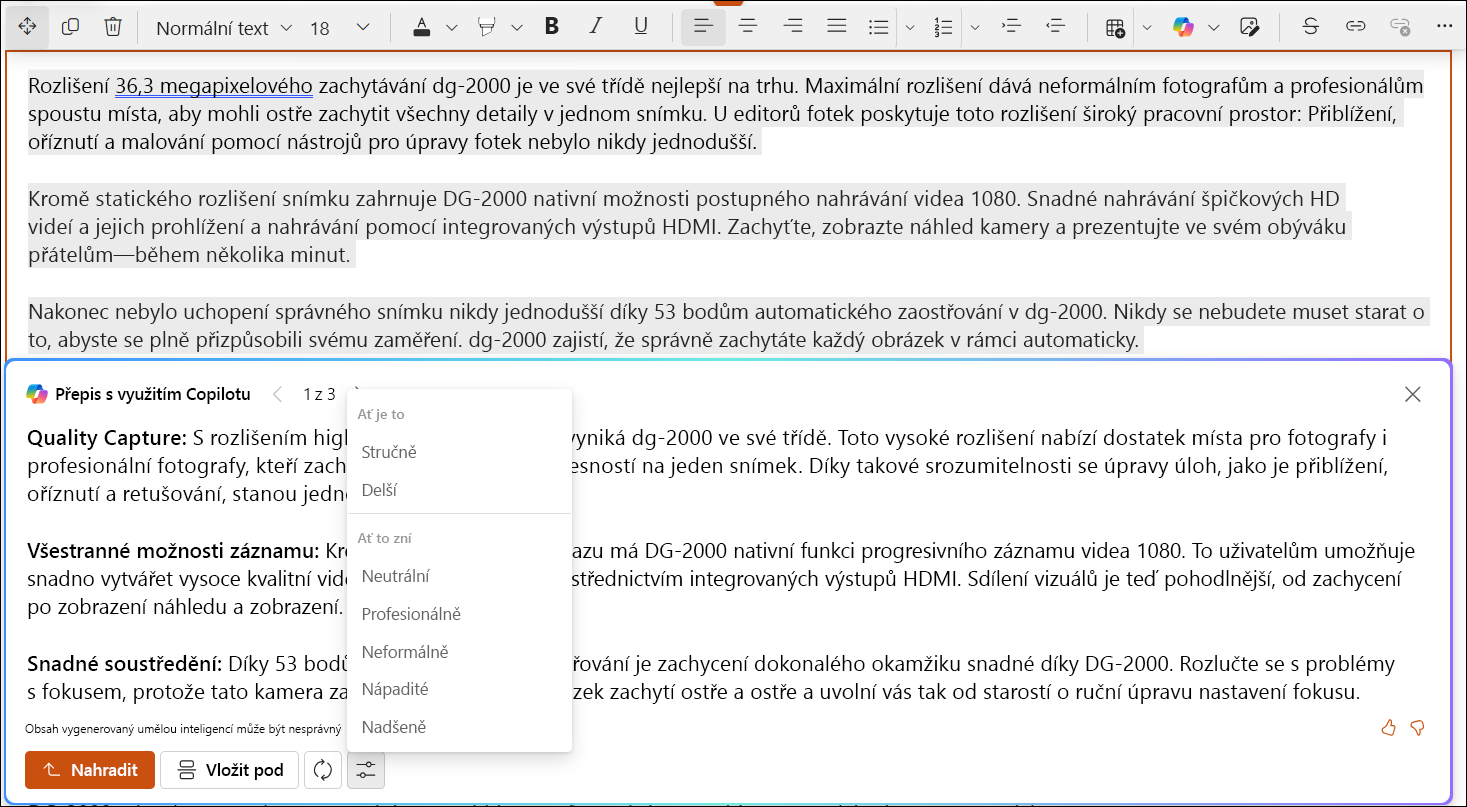Toggle underline formatting
This screenshot has width=1467, height=807.
[x=642, y=27]
